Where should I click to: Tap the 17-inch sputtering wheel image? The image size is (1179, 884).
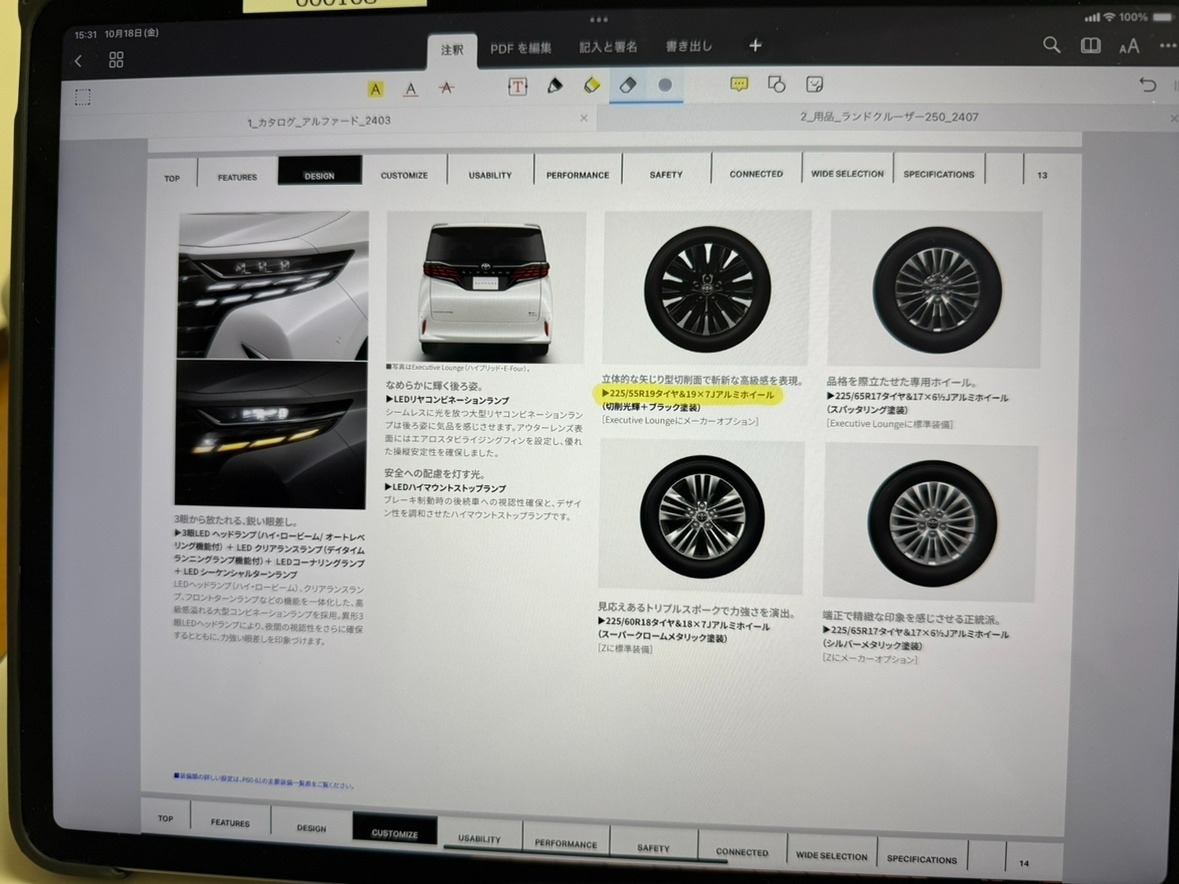(x=937, y=290)
